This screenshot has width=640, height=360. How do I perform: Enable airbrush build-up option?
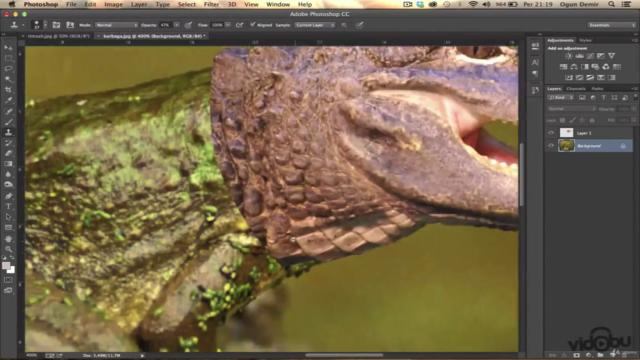coord(240,25)
